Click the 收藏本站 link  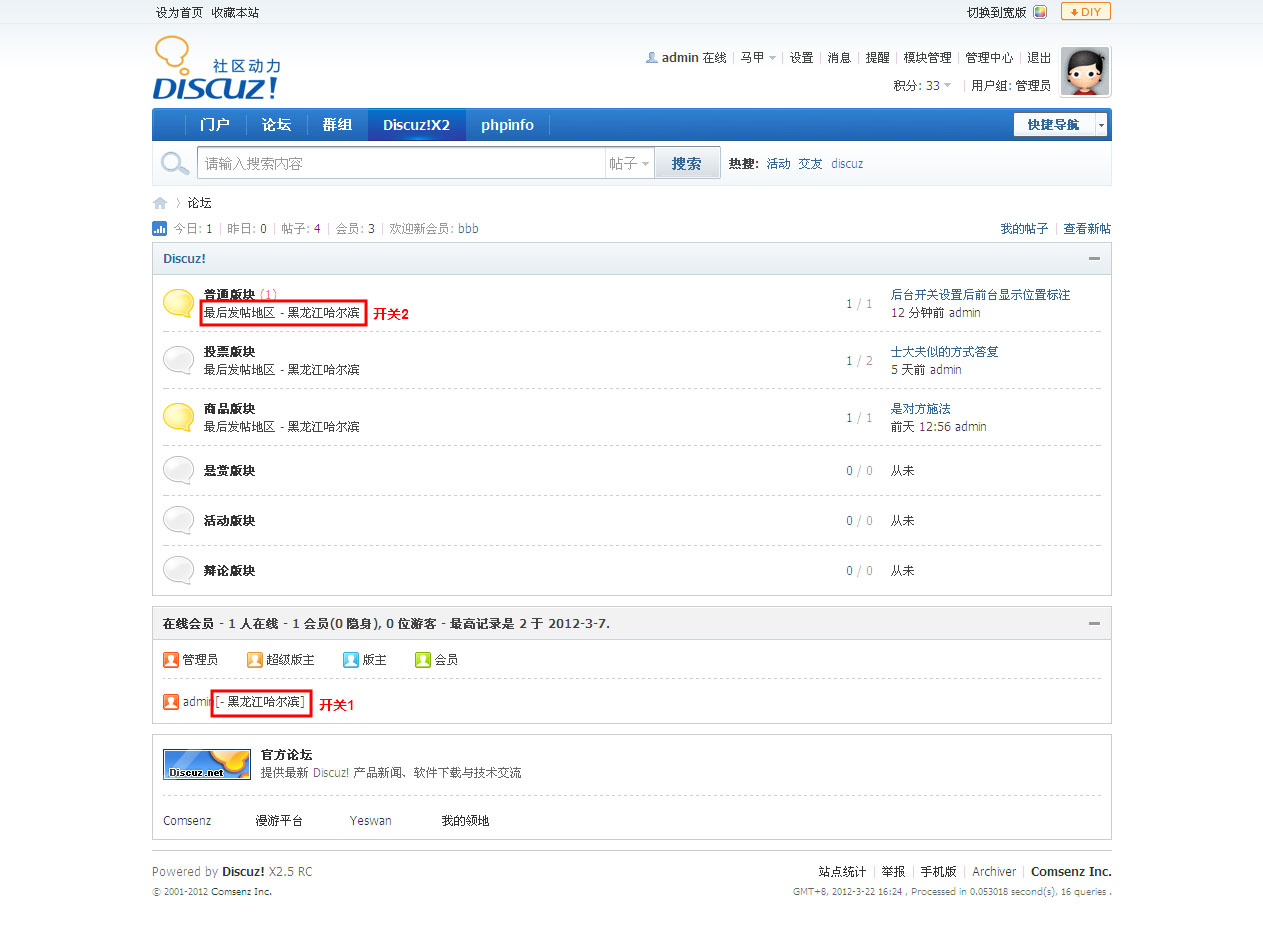coord(235,13)
